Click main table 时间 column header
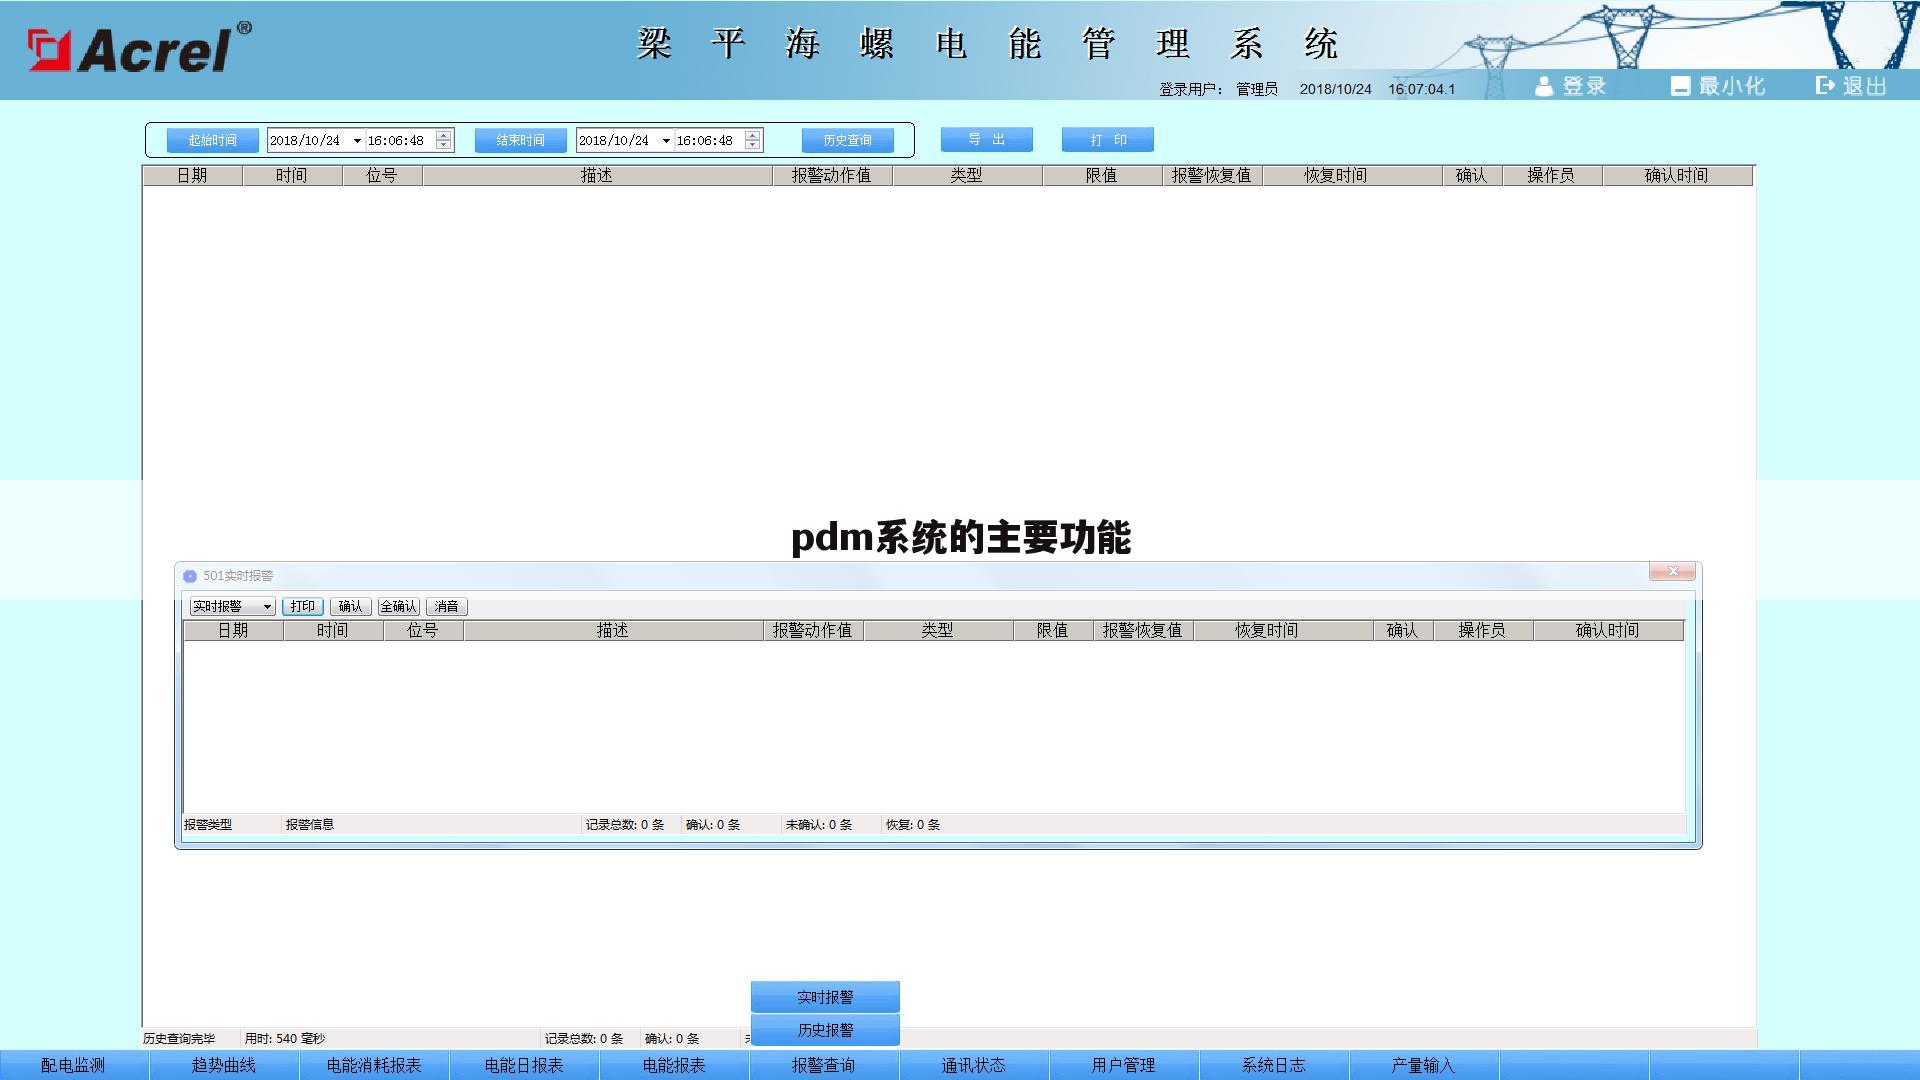This screenshot has height=1080, width=1920. tap(292, 176)
